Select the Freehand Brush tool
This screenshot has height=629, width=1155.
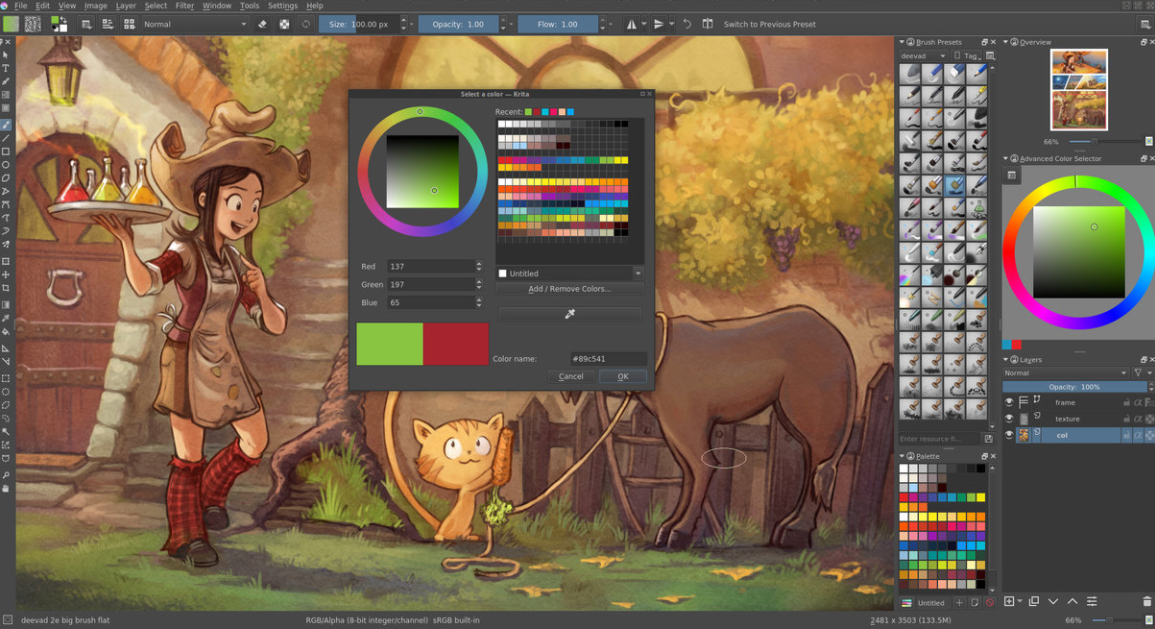click(6, 124)
